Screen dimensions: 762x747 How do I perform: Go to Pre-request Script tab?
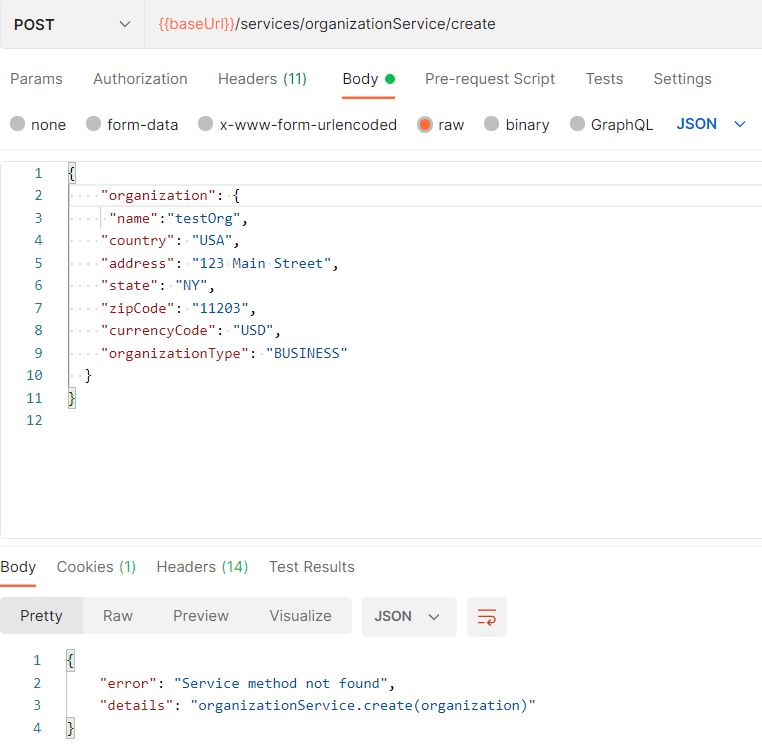[489, 79]
